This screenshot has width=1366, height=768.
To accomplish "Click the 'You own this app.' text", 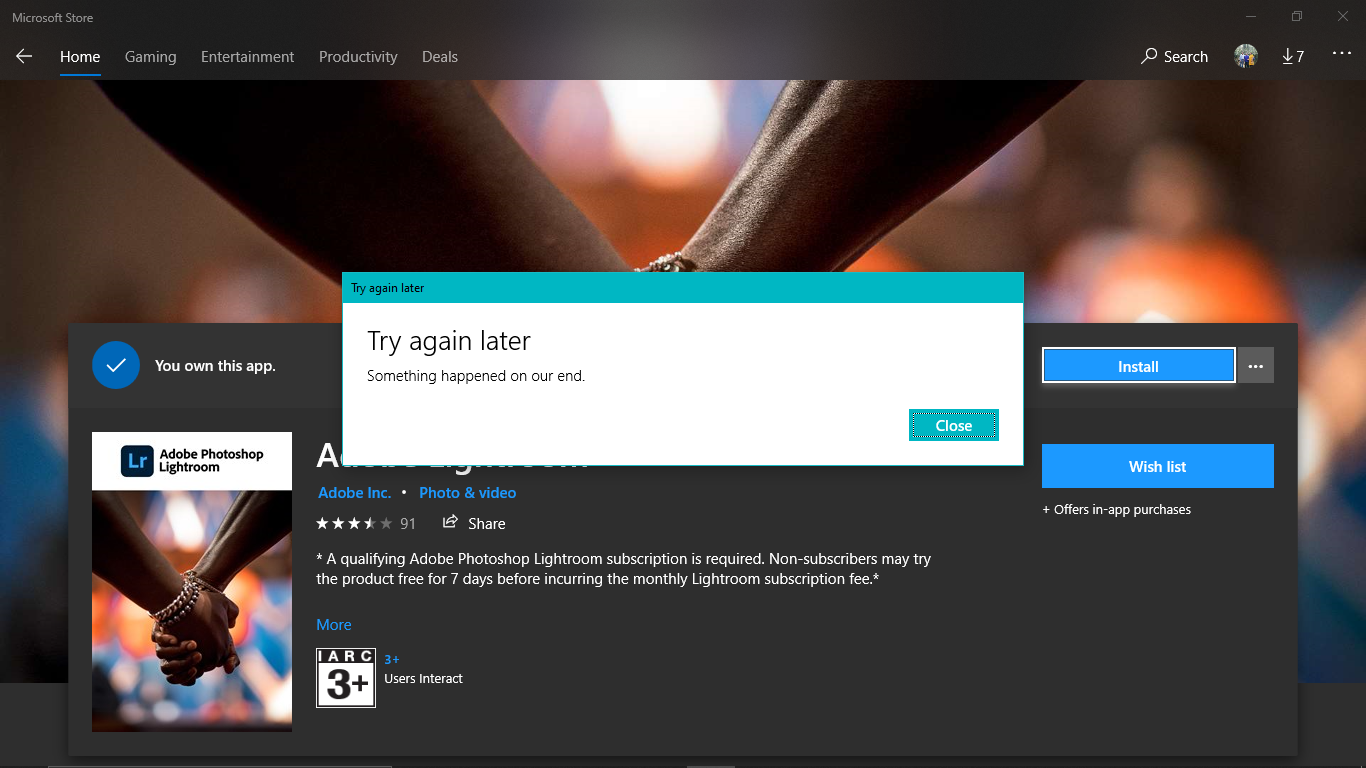I will 215,366.
